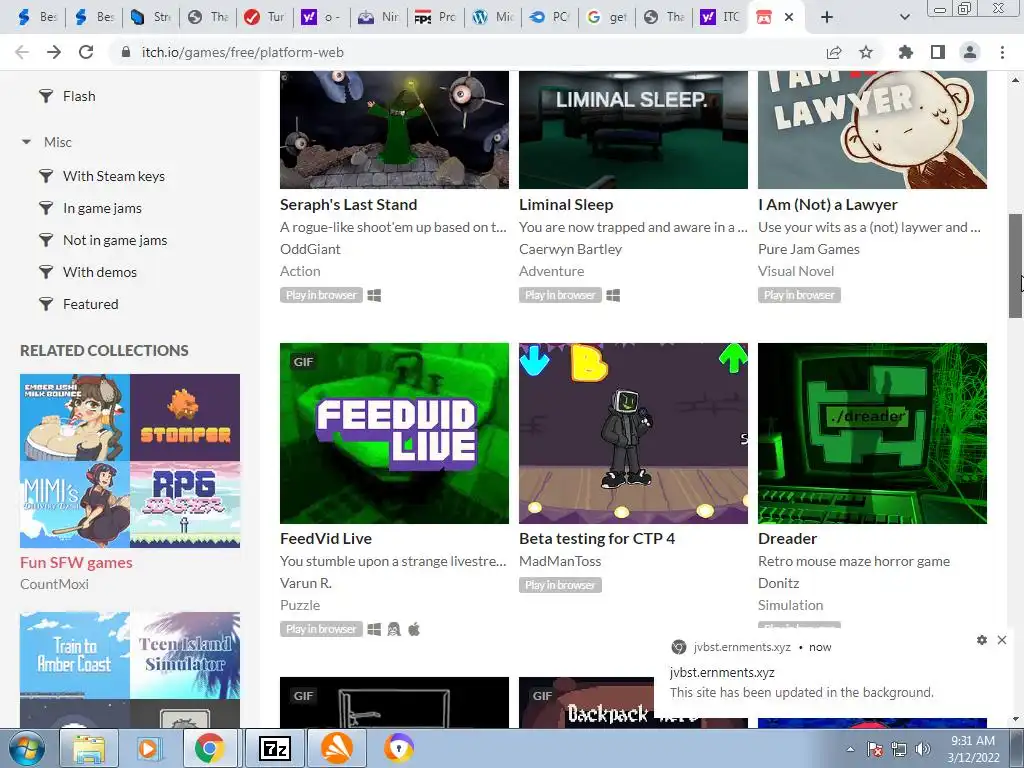Open a new browser tab
The height and width of the screenshot is (768, 1024).
(827, 17)
